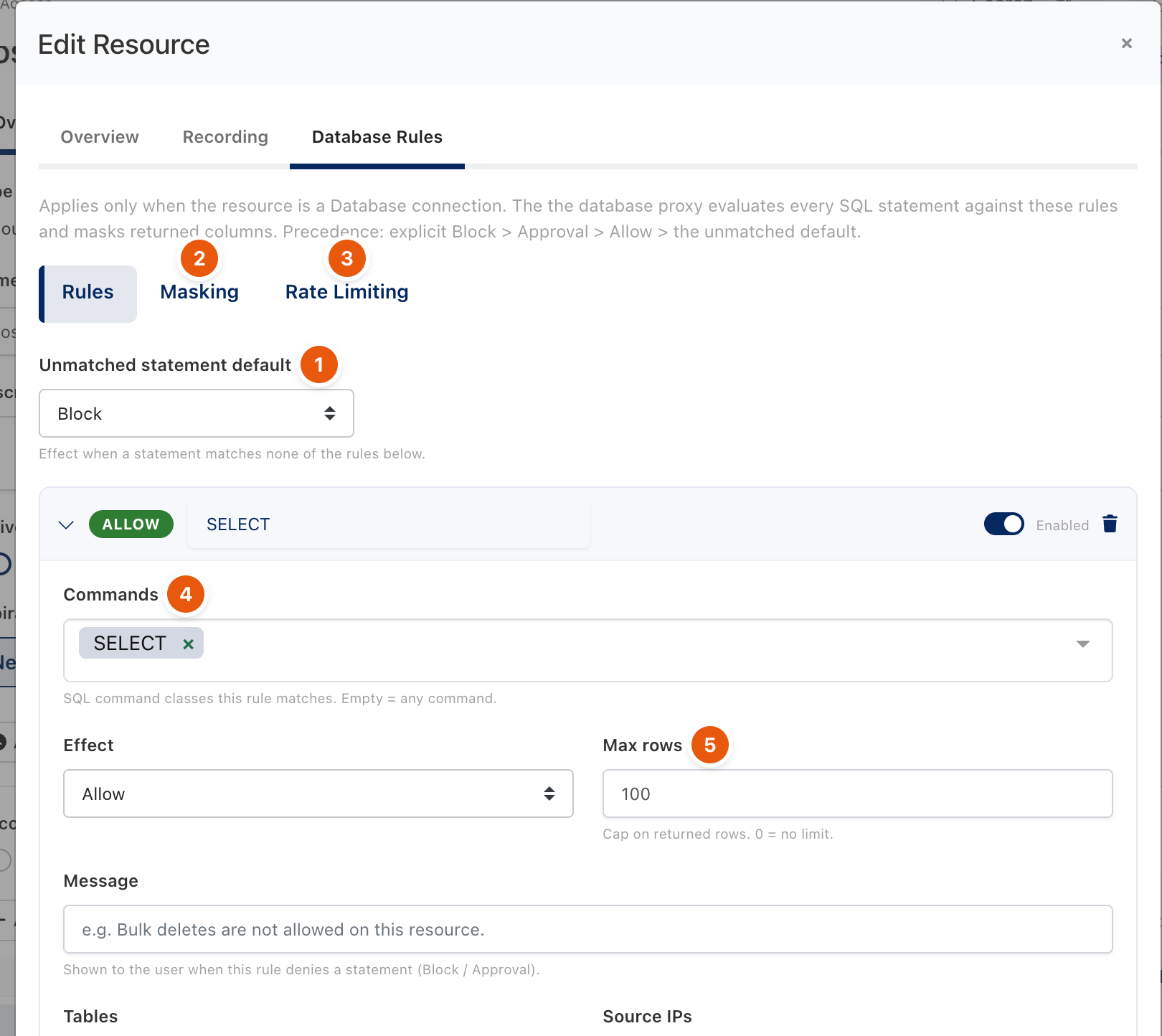
Task: Click 'SQL command classes this rule matches' hint
Action: (x=280, y=699)
